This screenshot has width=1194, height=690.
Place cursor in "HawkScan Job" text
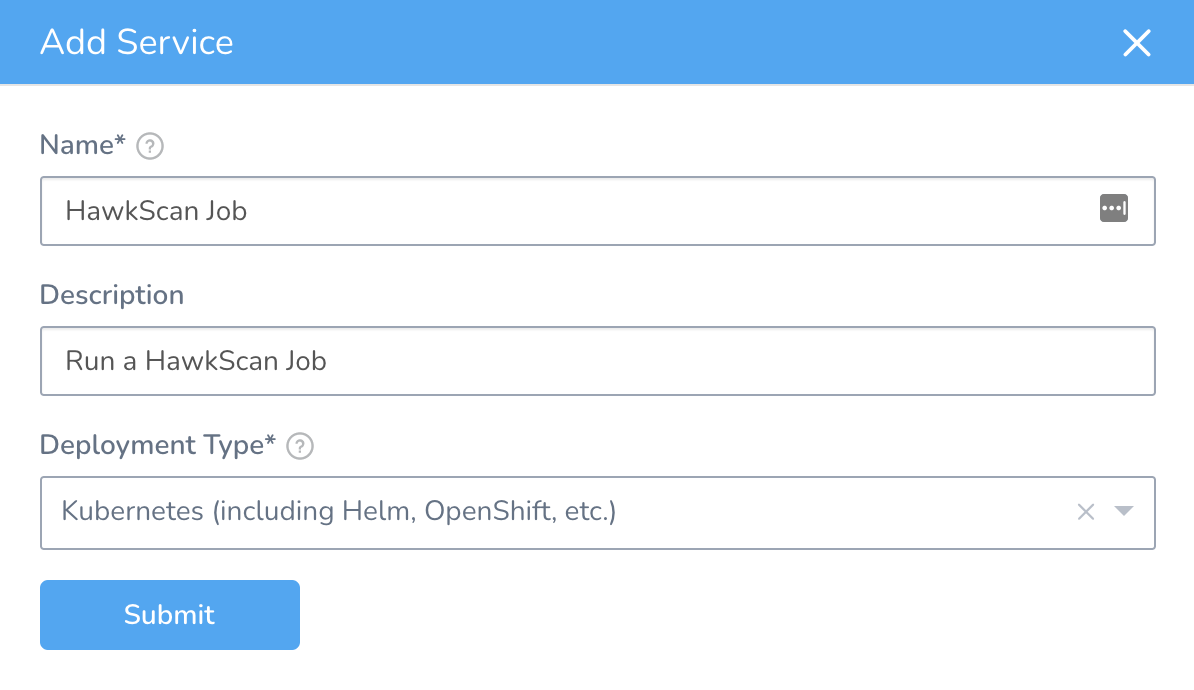click(x=156, y=211)
